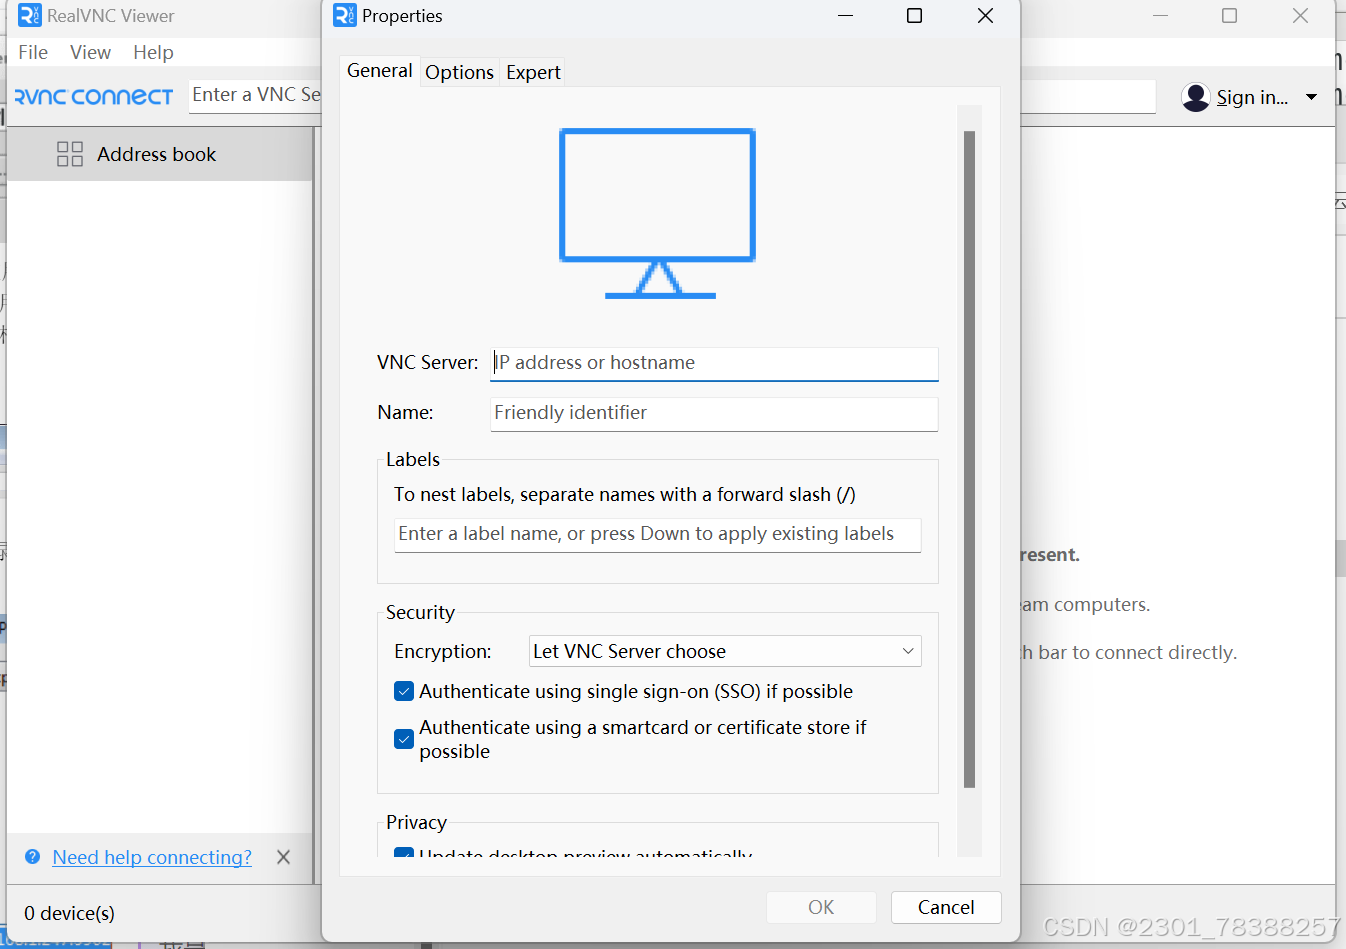Open the File menu
The height and width of the screenshot is (949, 1346).
click(33, 52)
